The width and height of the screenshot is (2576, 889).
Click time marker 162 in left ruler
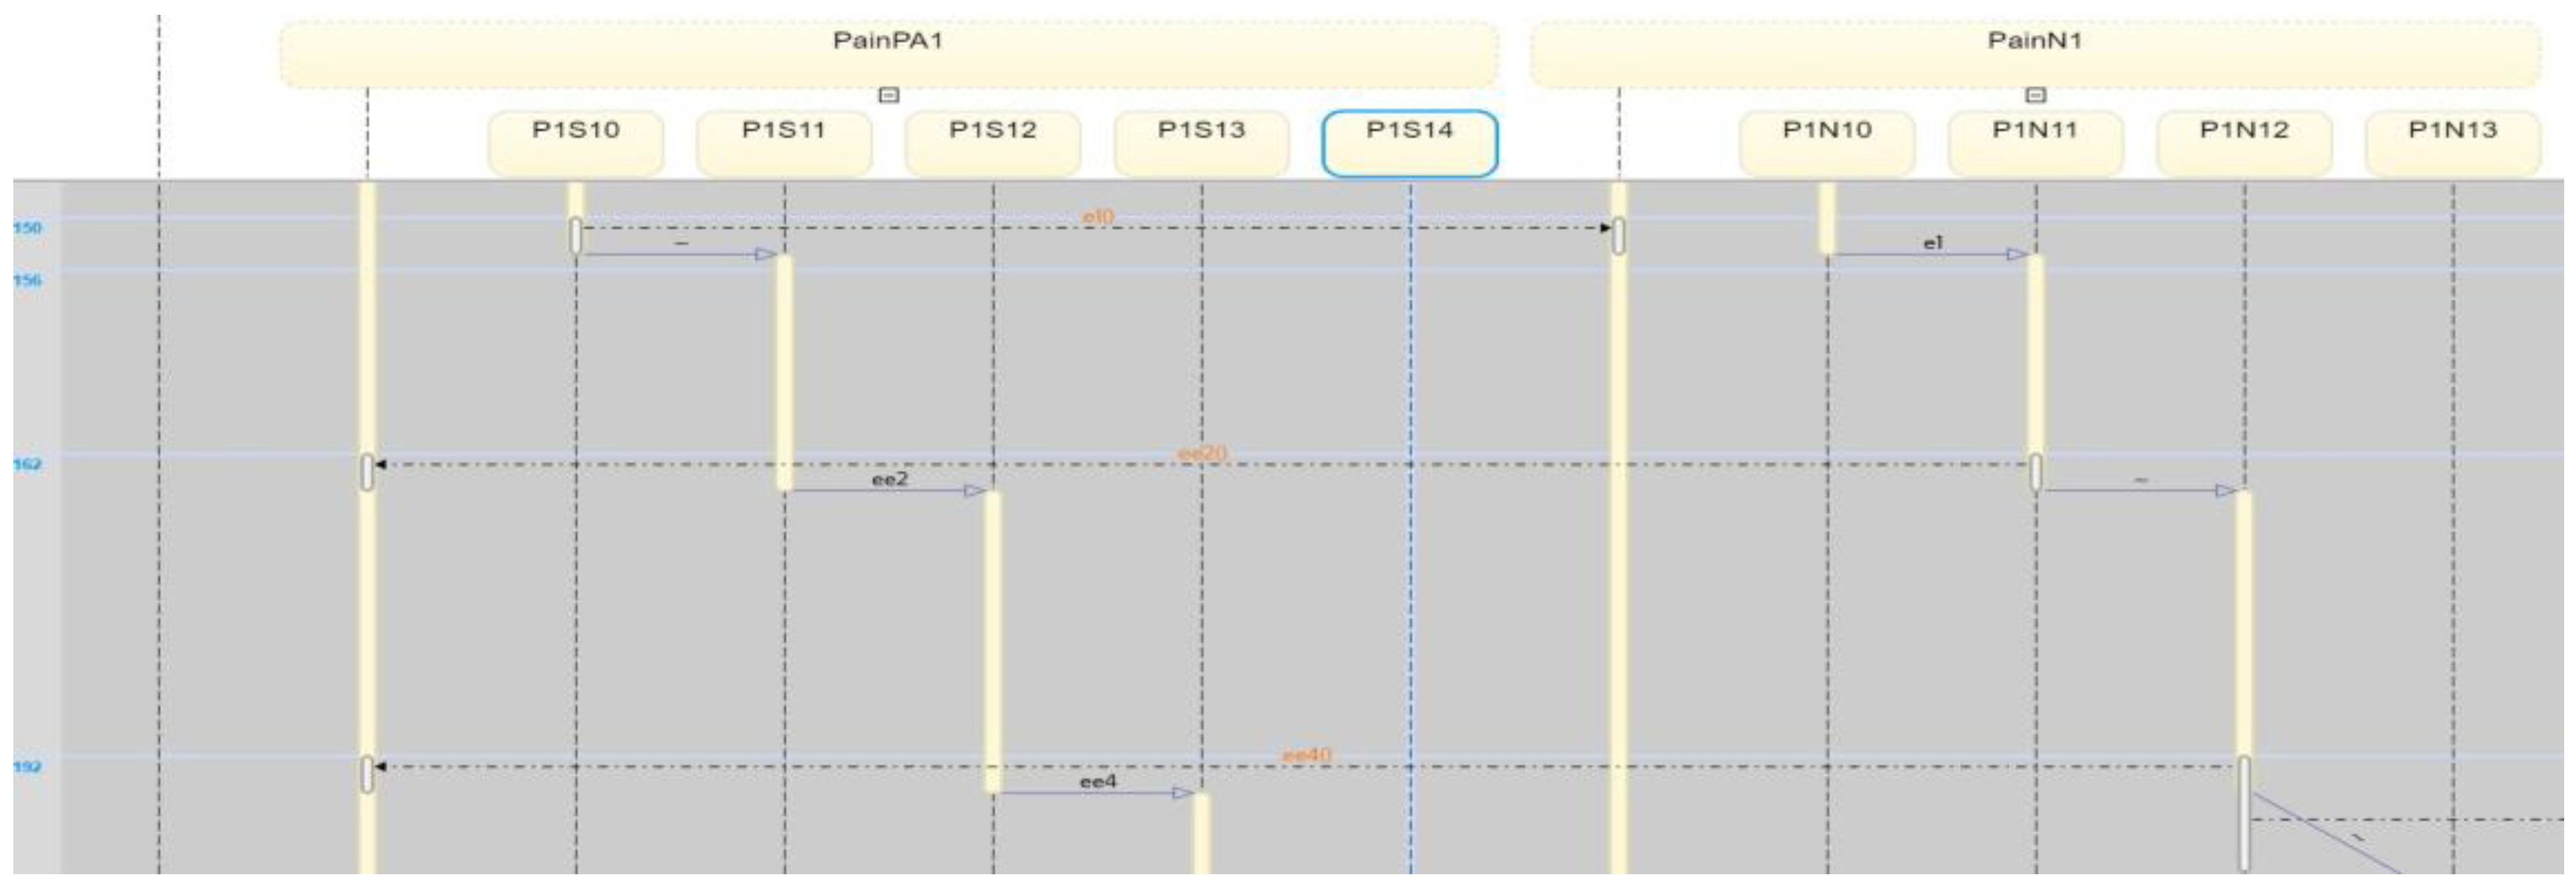point(27,464)
